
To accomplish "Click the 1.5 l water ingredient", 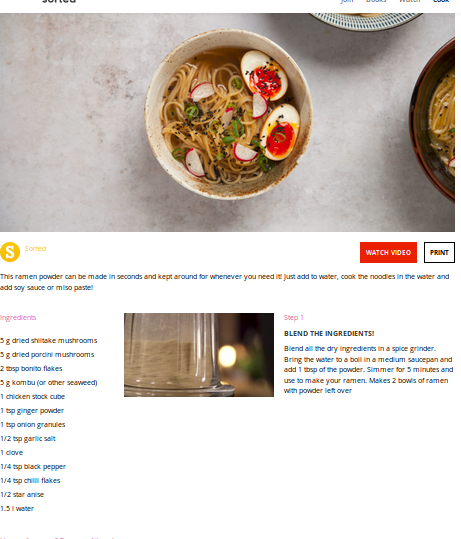I will [17, 509].
